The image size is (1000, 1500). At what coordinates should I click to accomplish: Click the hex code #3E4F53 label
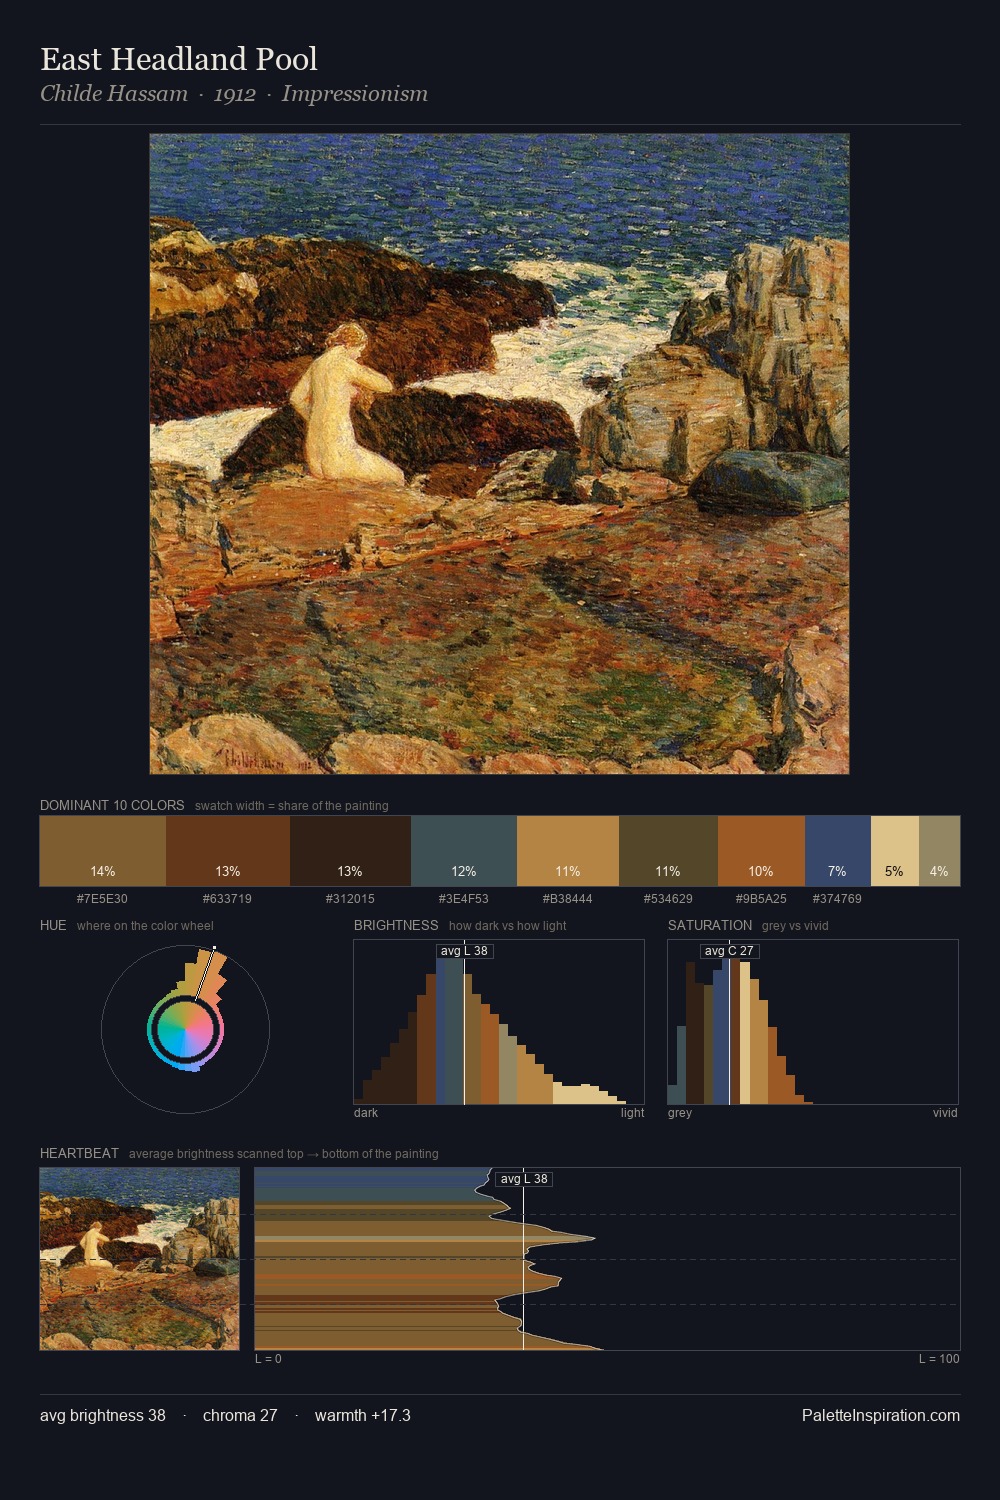[x=464, y=899]
